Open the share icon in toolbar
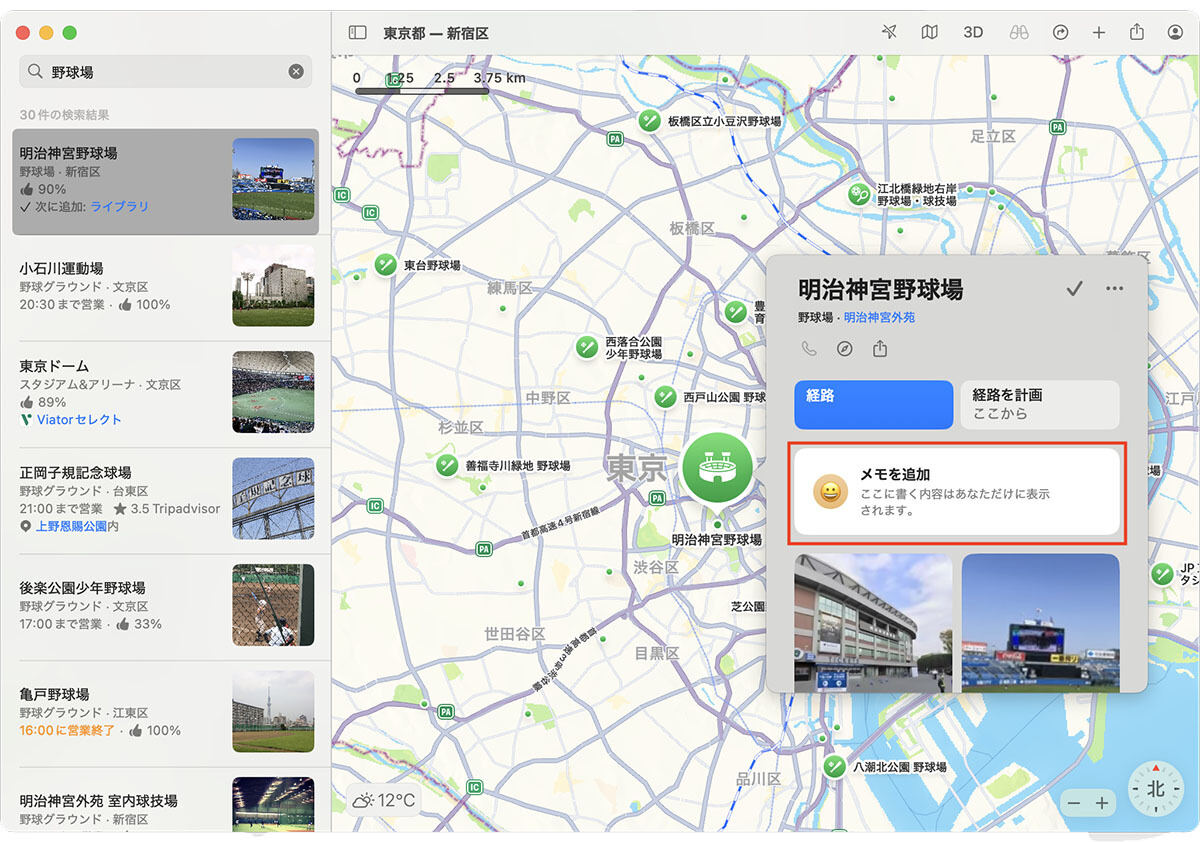The image size is (1200, 842). pos(1137,32)
